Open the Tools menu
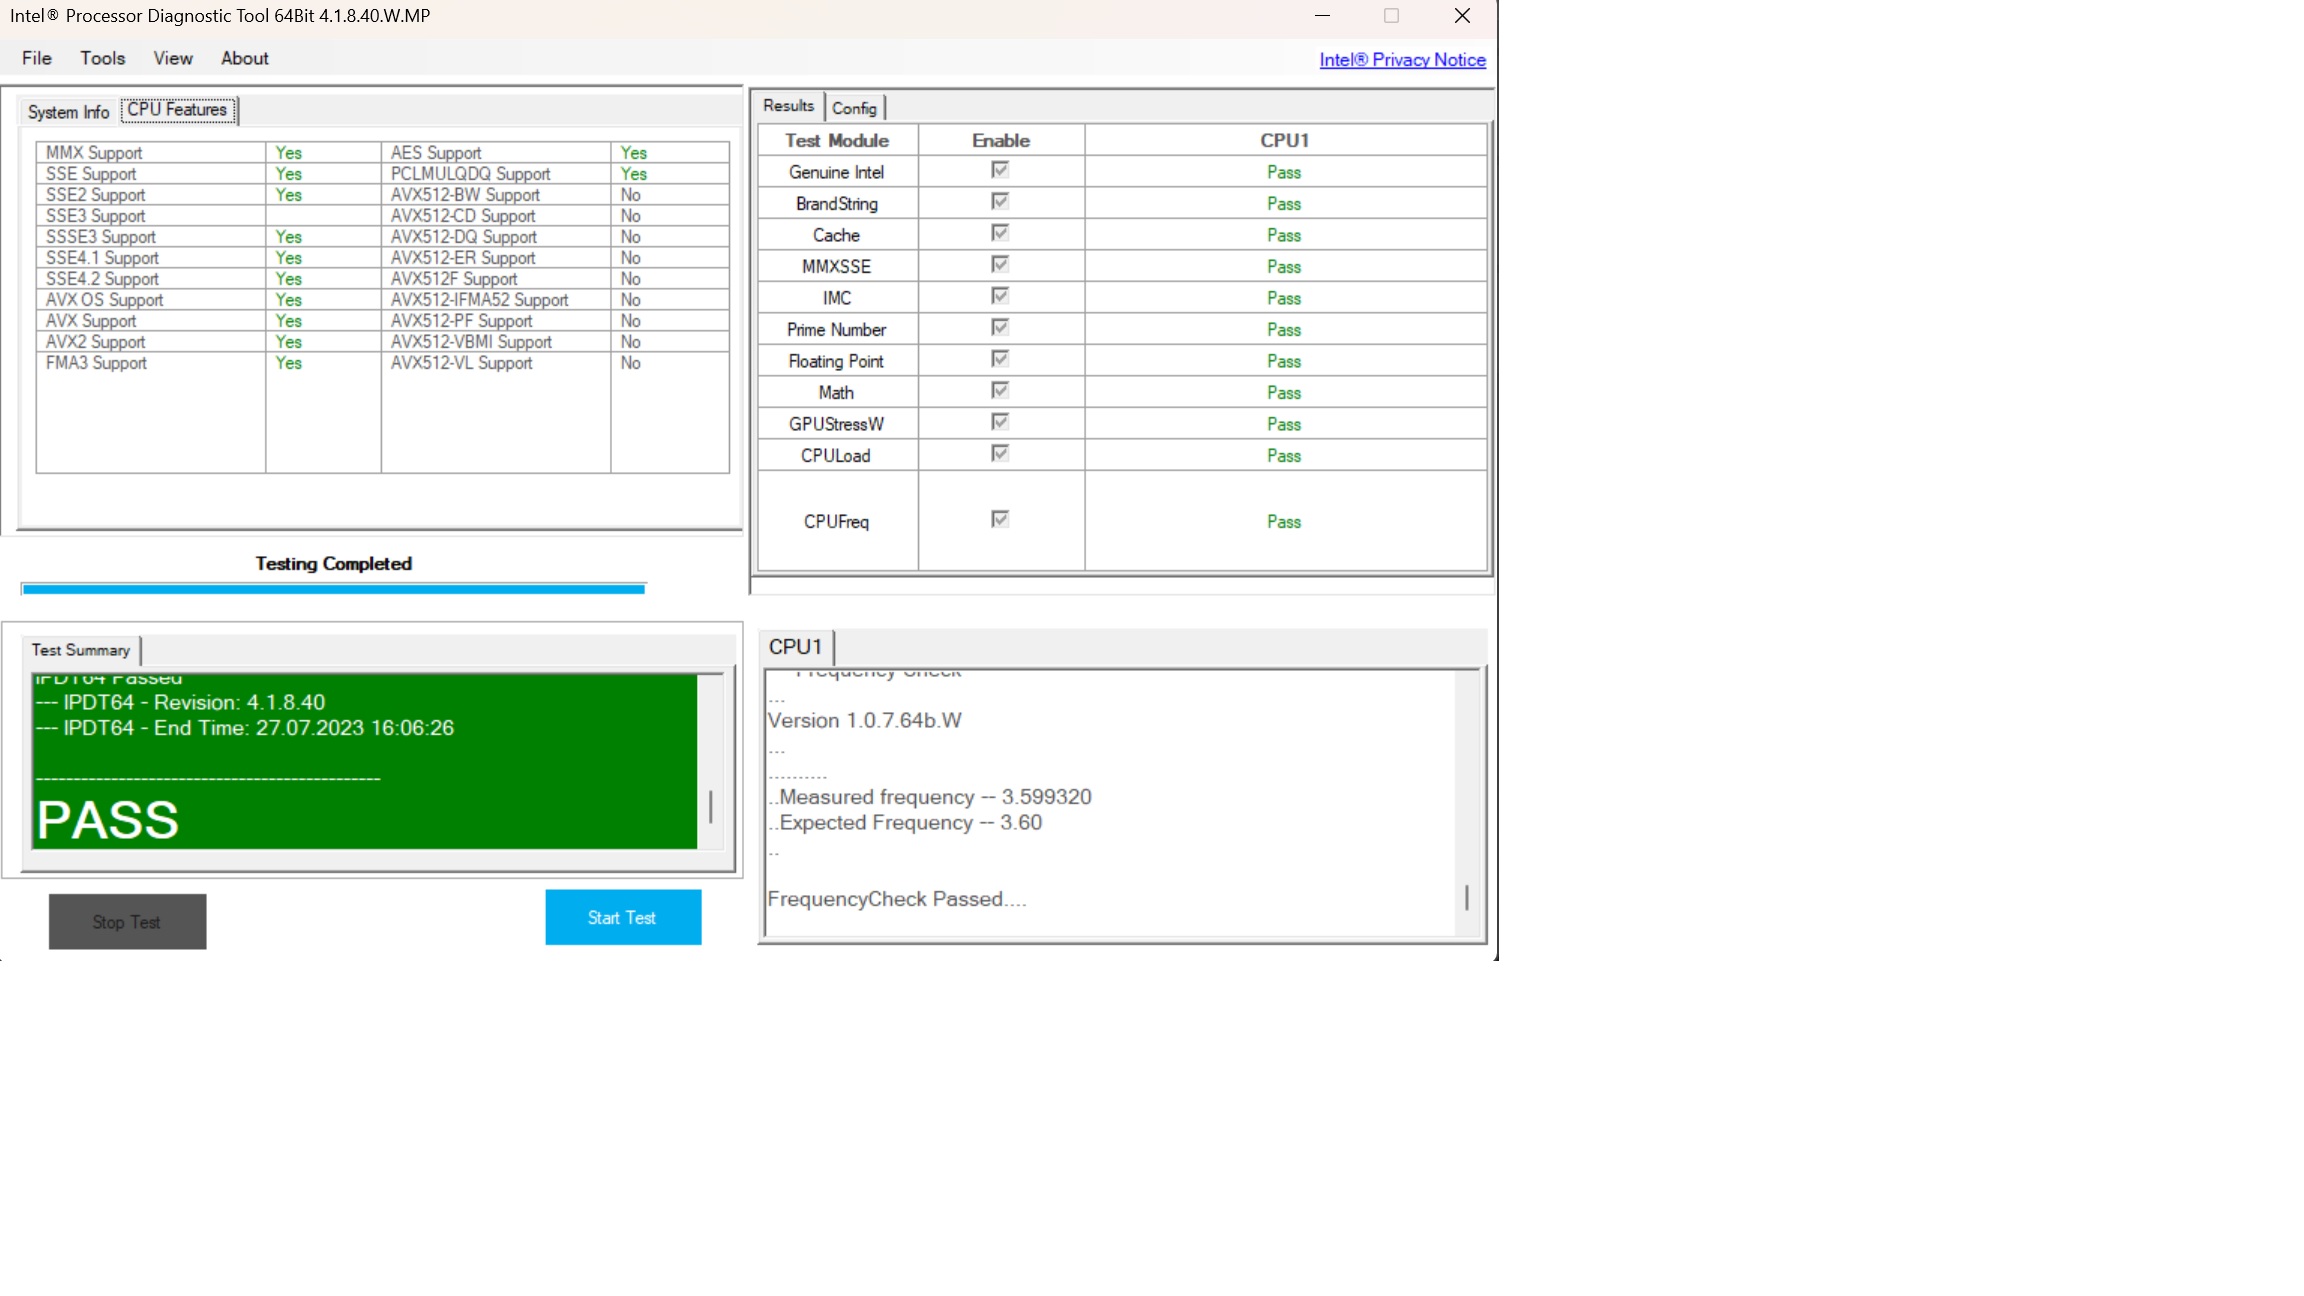This screenshot has width=2304, height=1296. [x=103, y=58]
